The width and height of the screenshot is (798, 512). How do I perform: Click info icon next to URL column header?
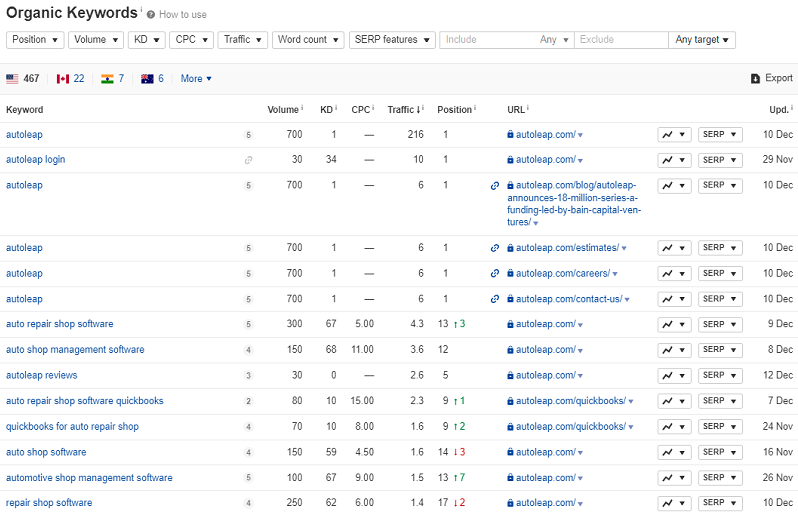point(528,107)
